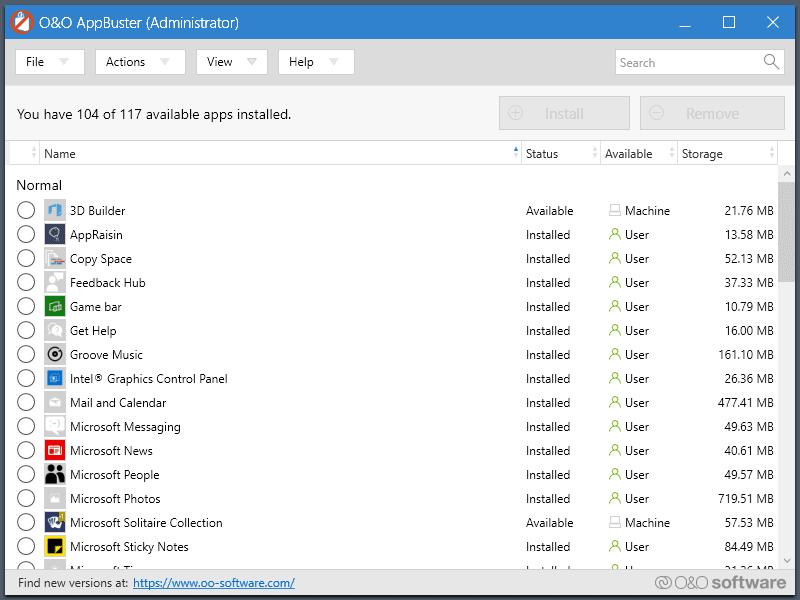Click the User icon in AppRaisin row
The height and width of the screenshot is (600, 800).
pos(615,234)
